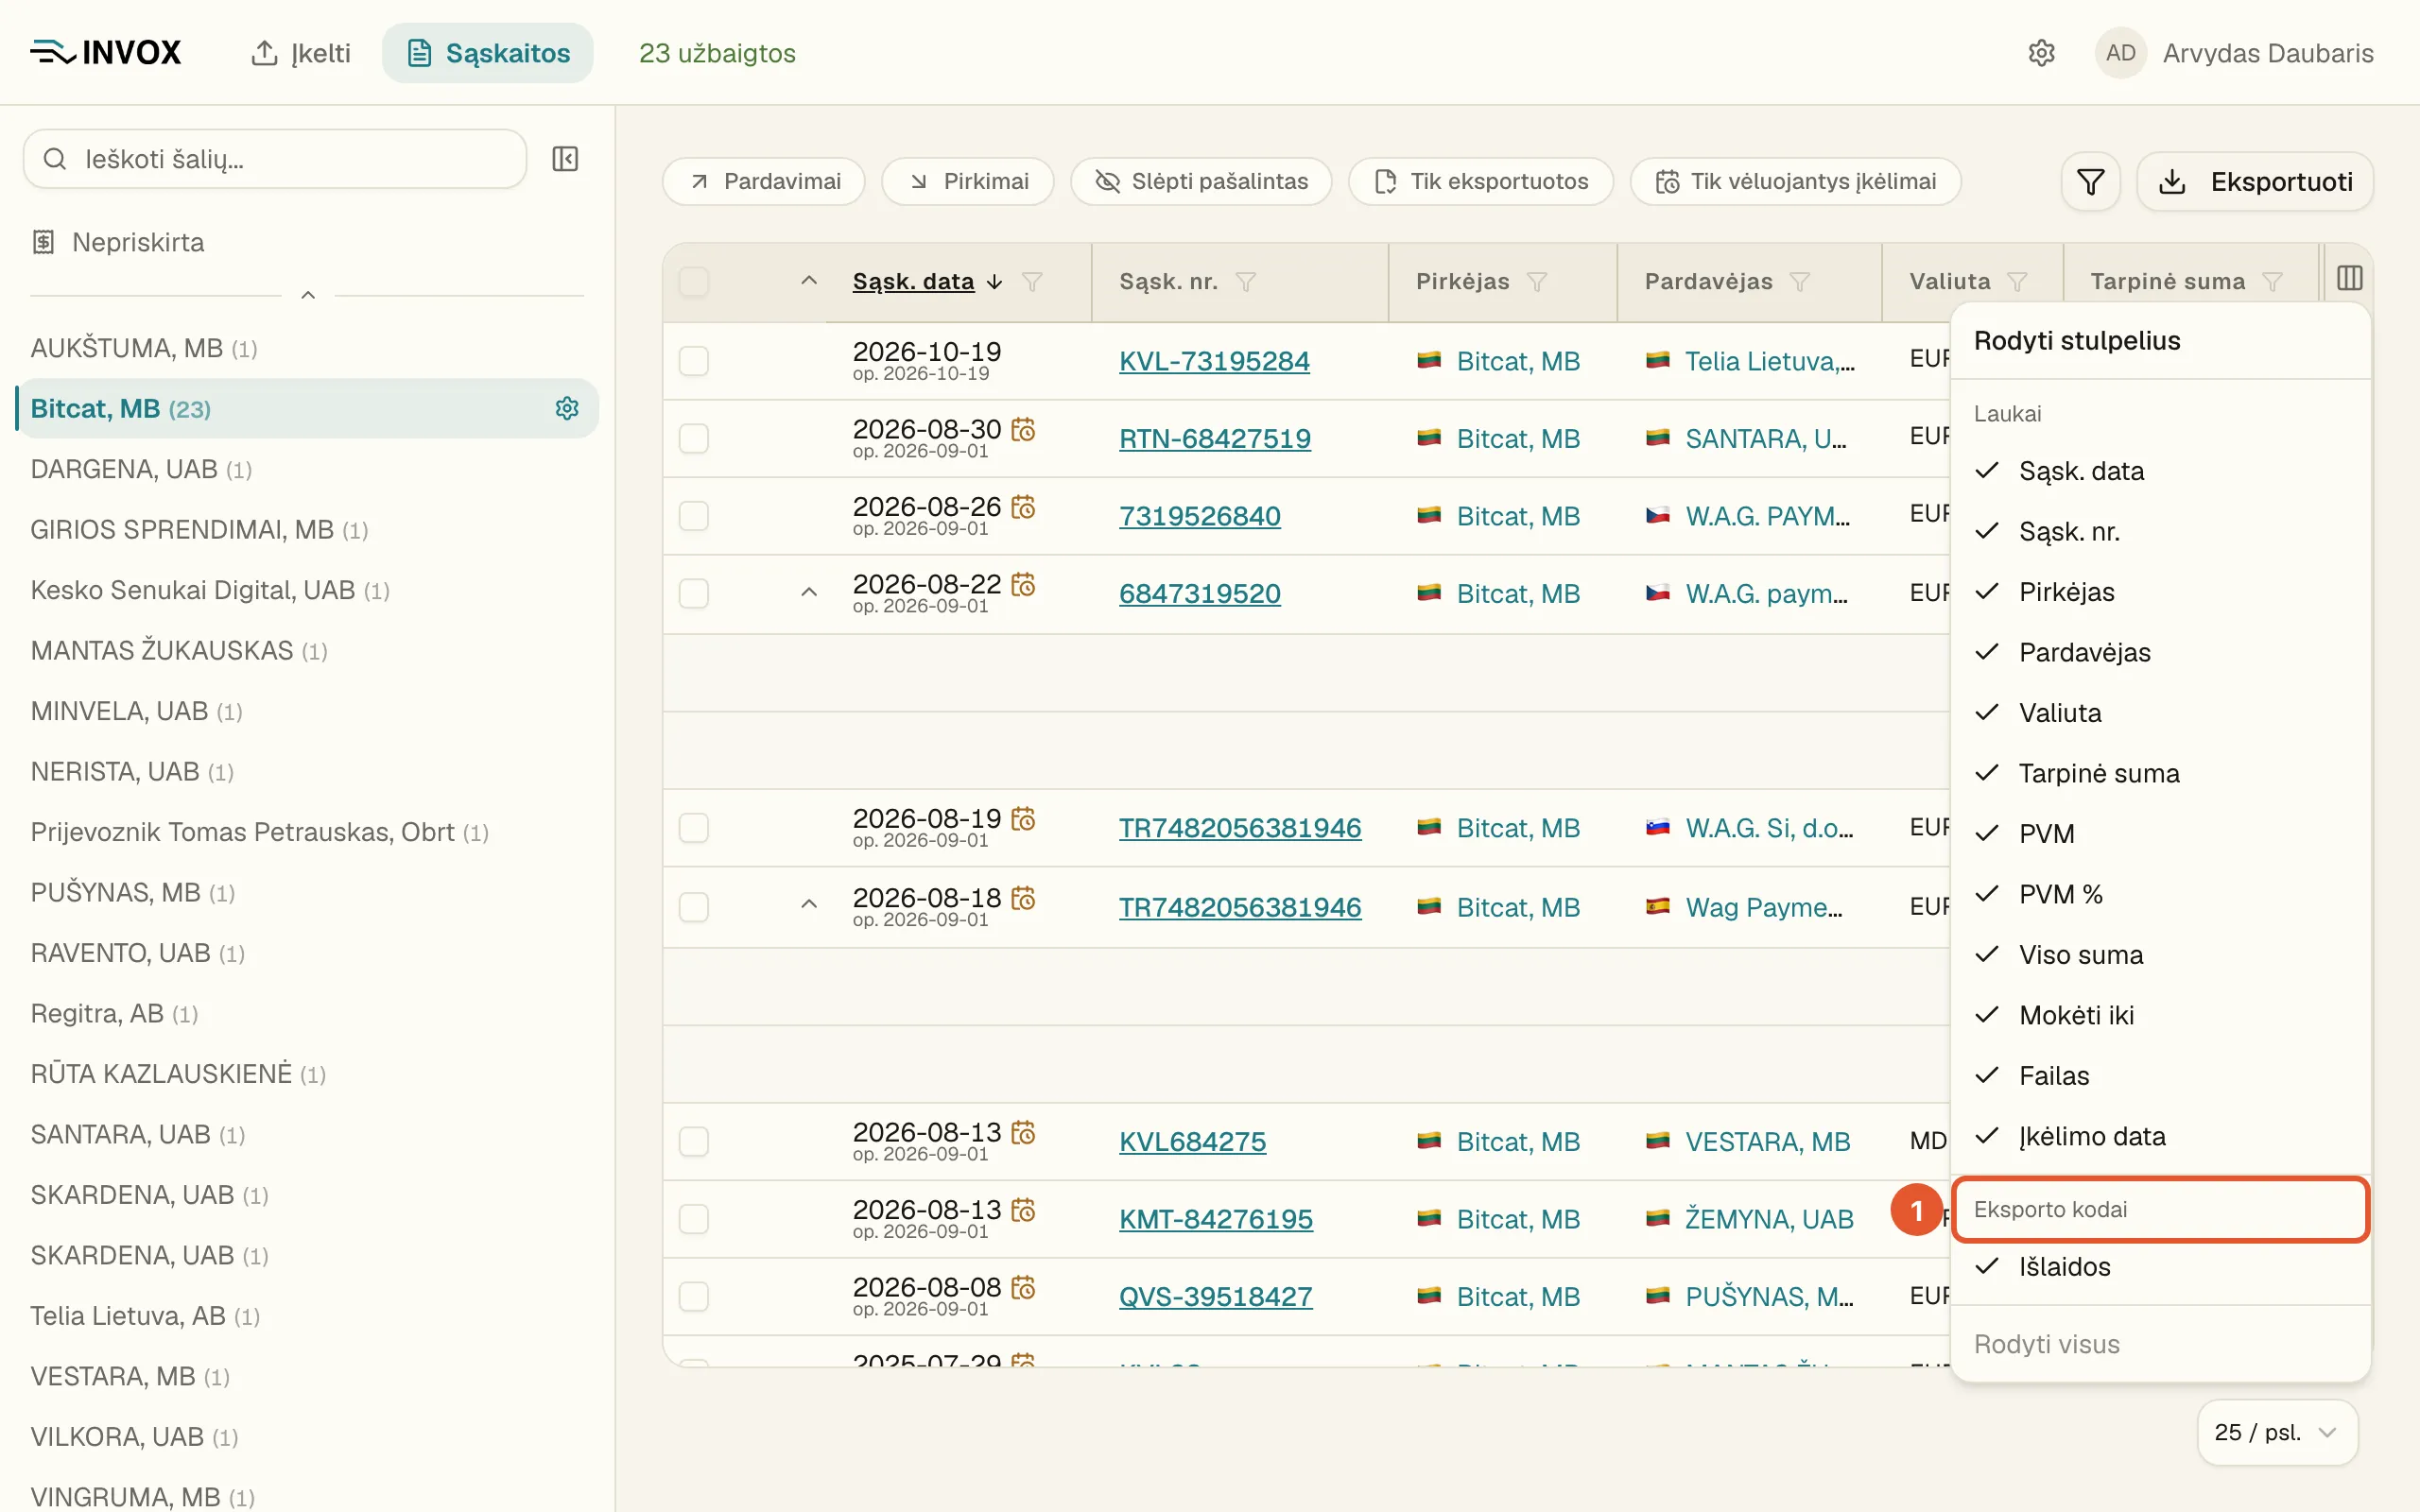Screen dimensions: 2420x1512
Task: Collapse the 2026-08-18 invoice row
Action: (x=809, y=905)
